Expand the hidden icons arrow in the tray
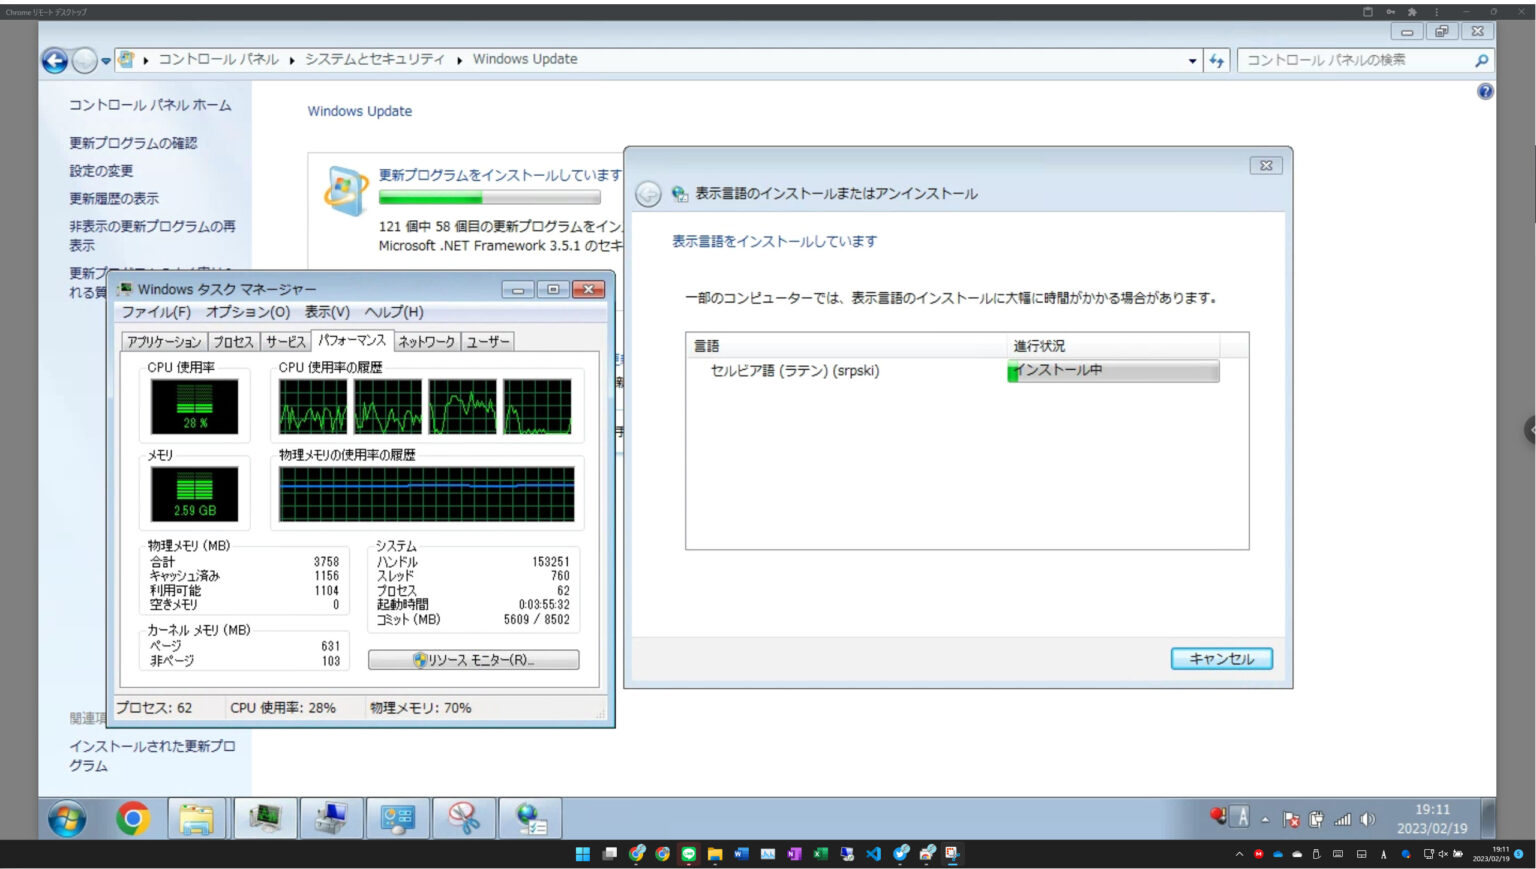 click(x=1265, y=819)
